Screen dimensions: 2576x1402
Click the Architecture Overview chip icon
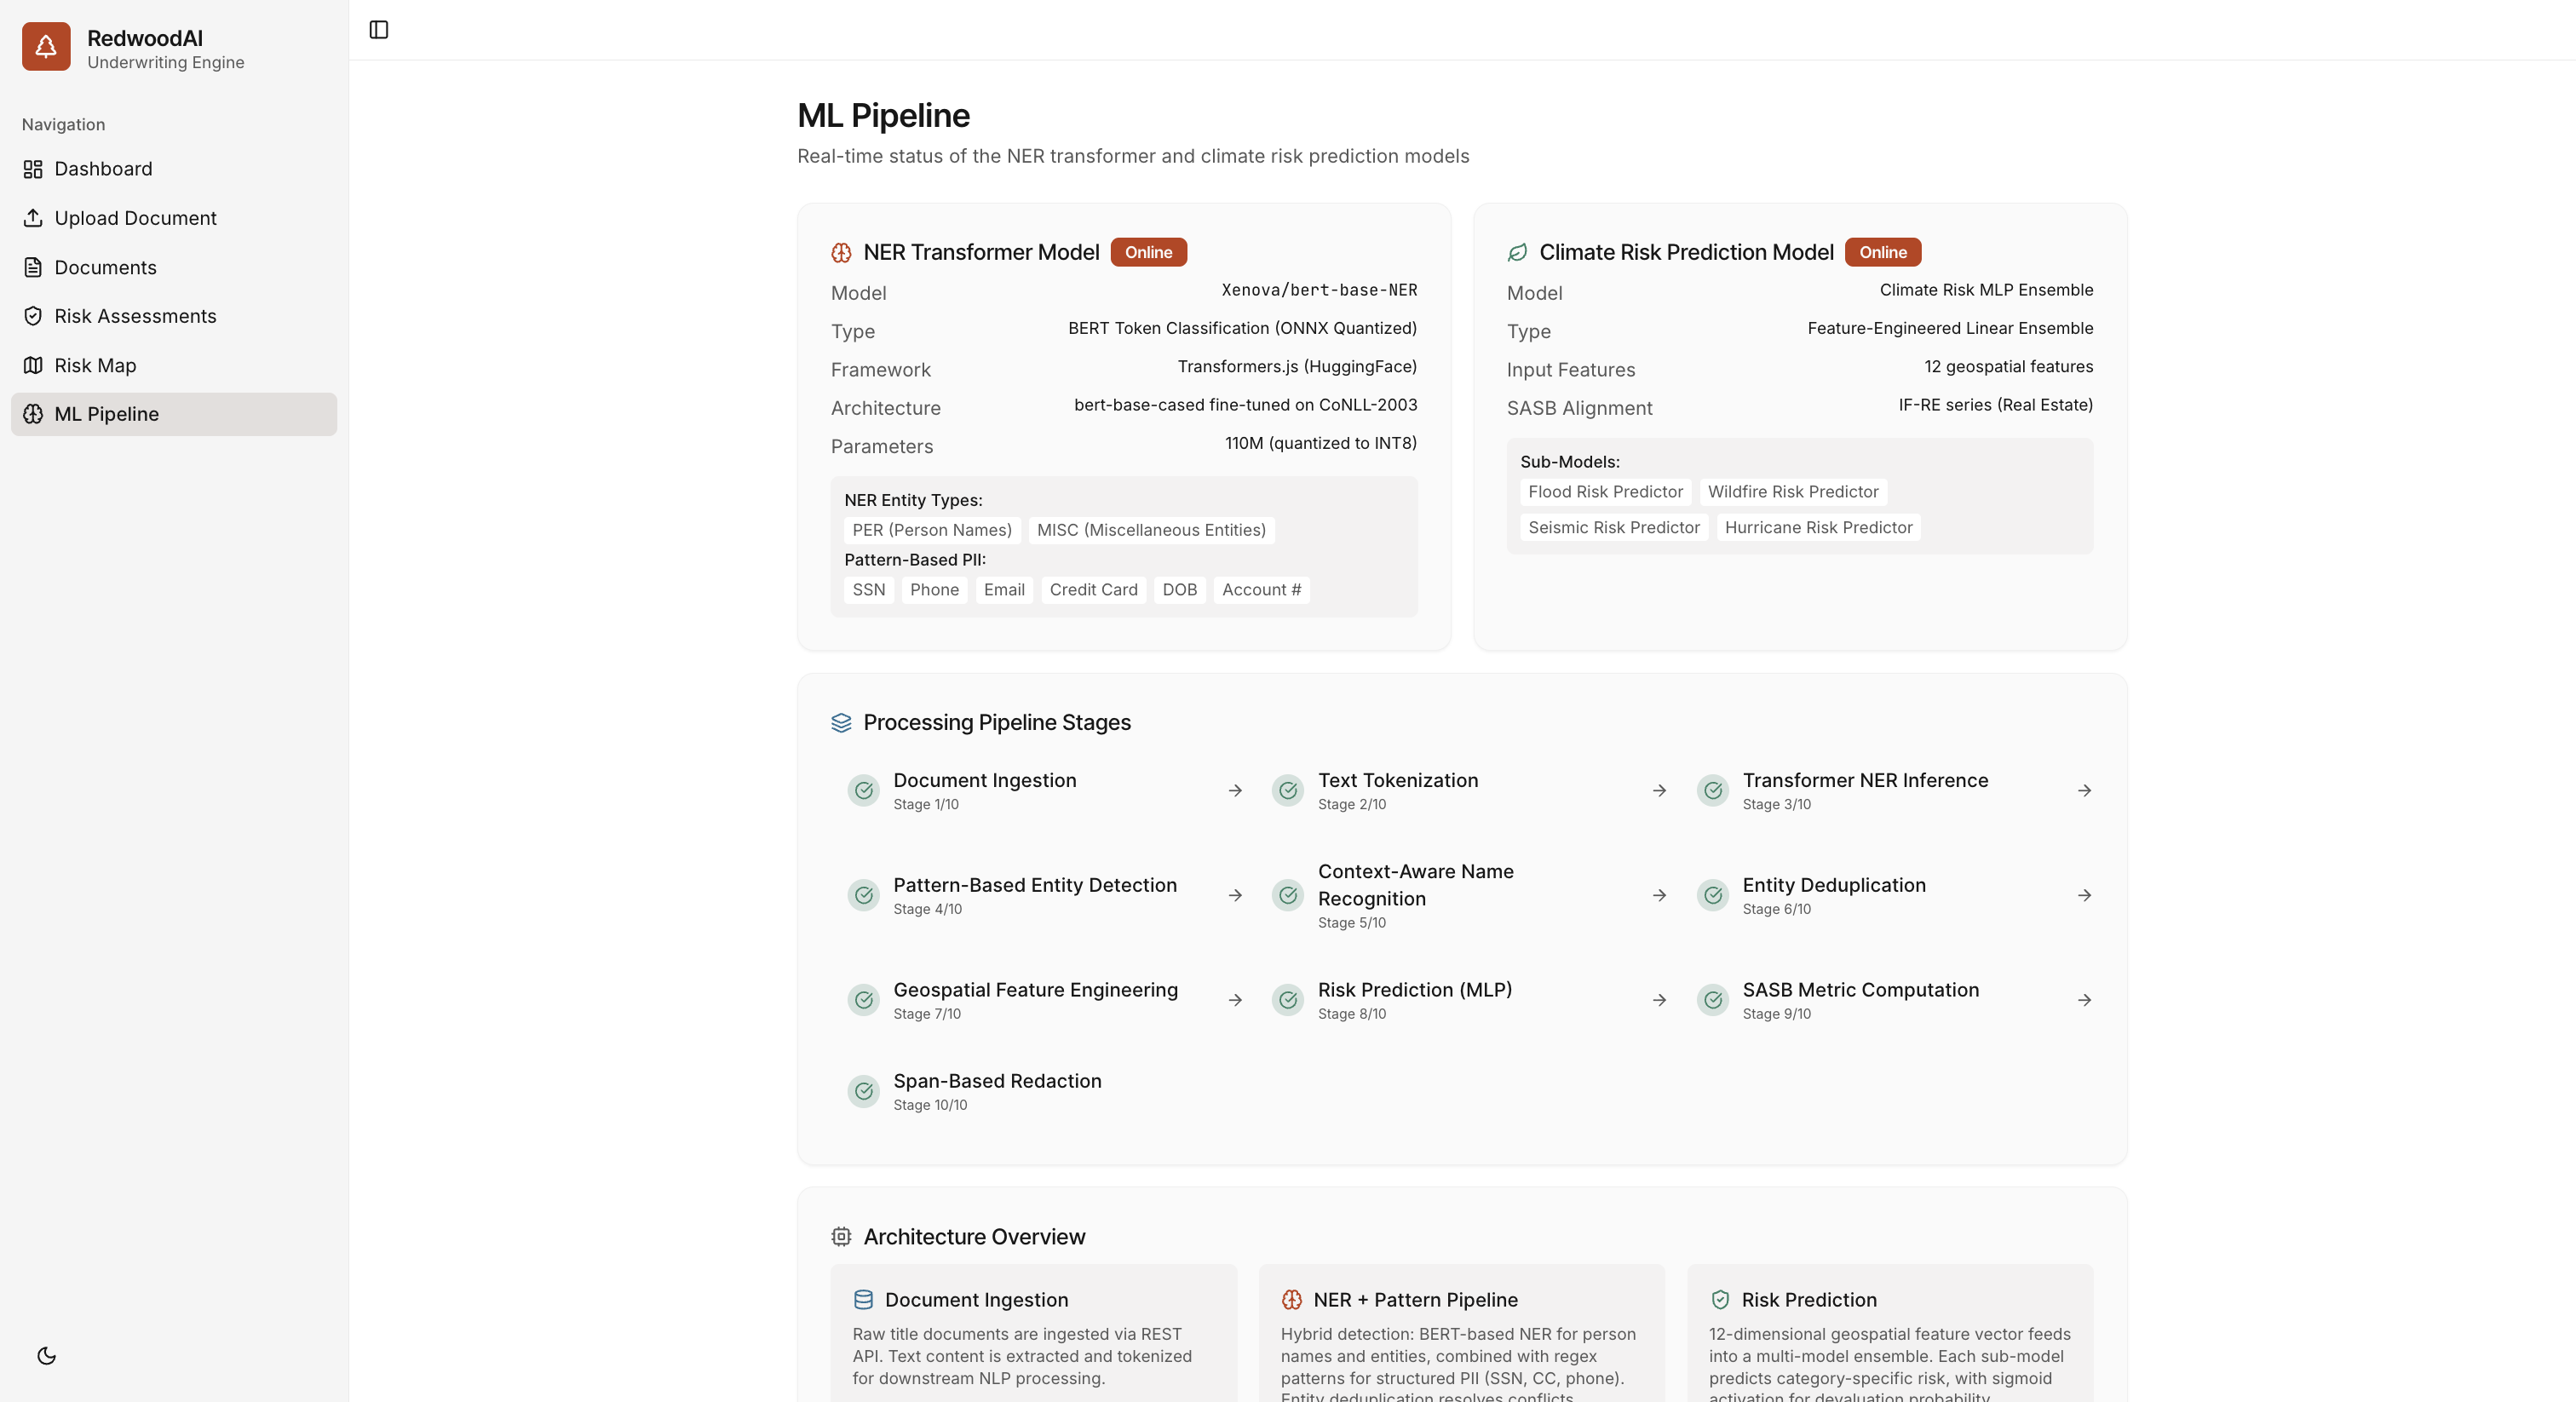click(x=841, y=1237)
